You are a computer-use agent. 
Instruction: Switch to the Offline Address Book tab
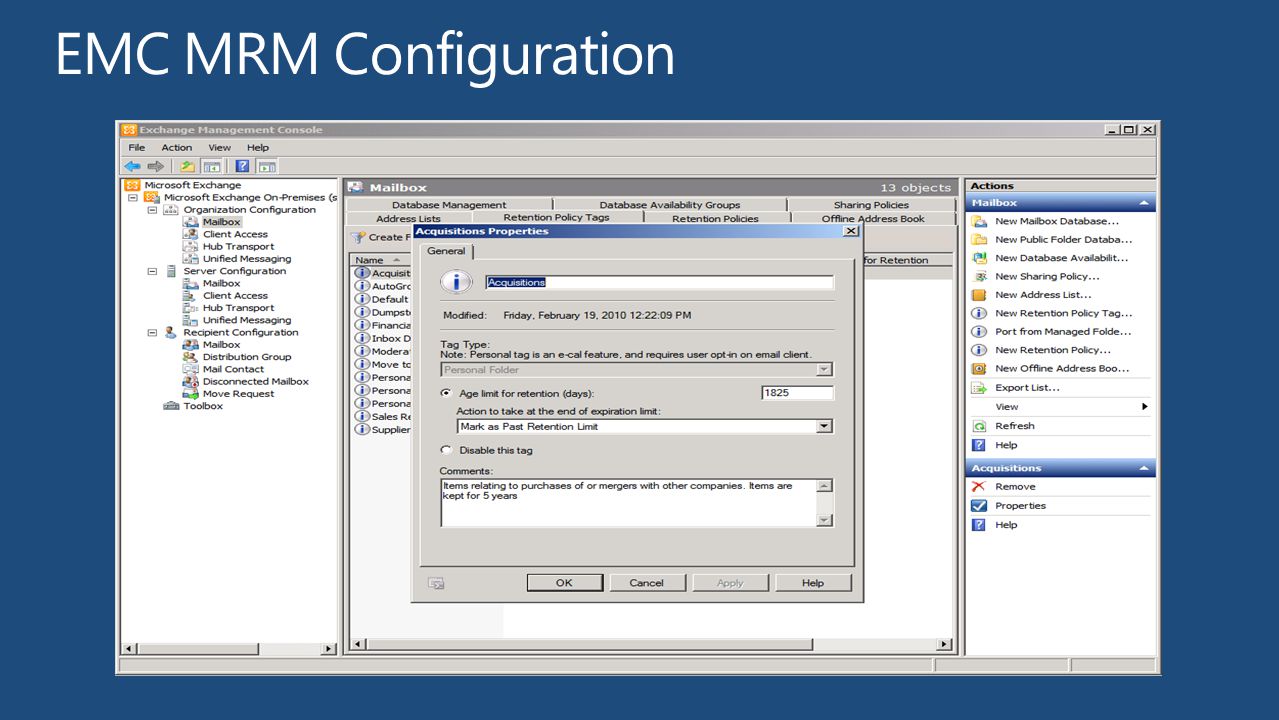[873, 219]
